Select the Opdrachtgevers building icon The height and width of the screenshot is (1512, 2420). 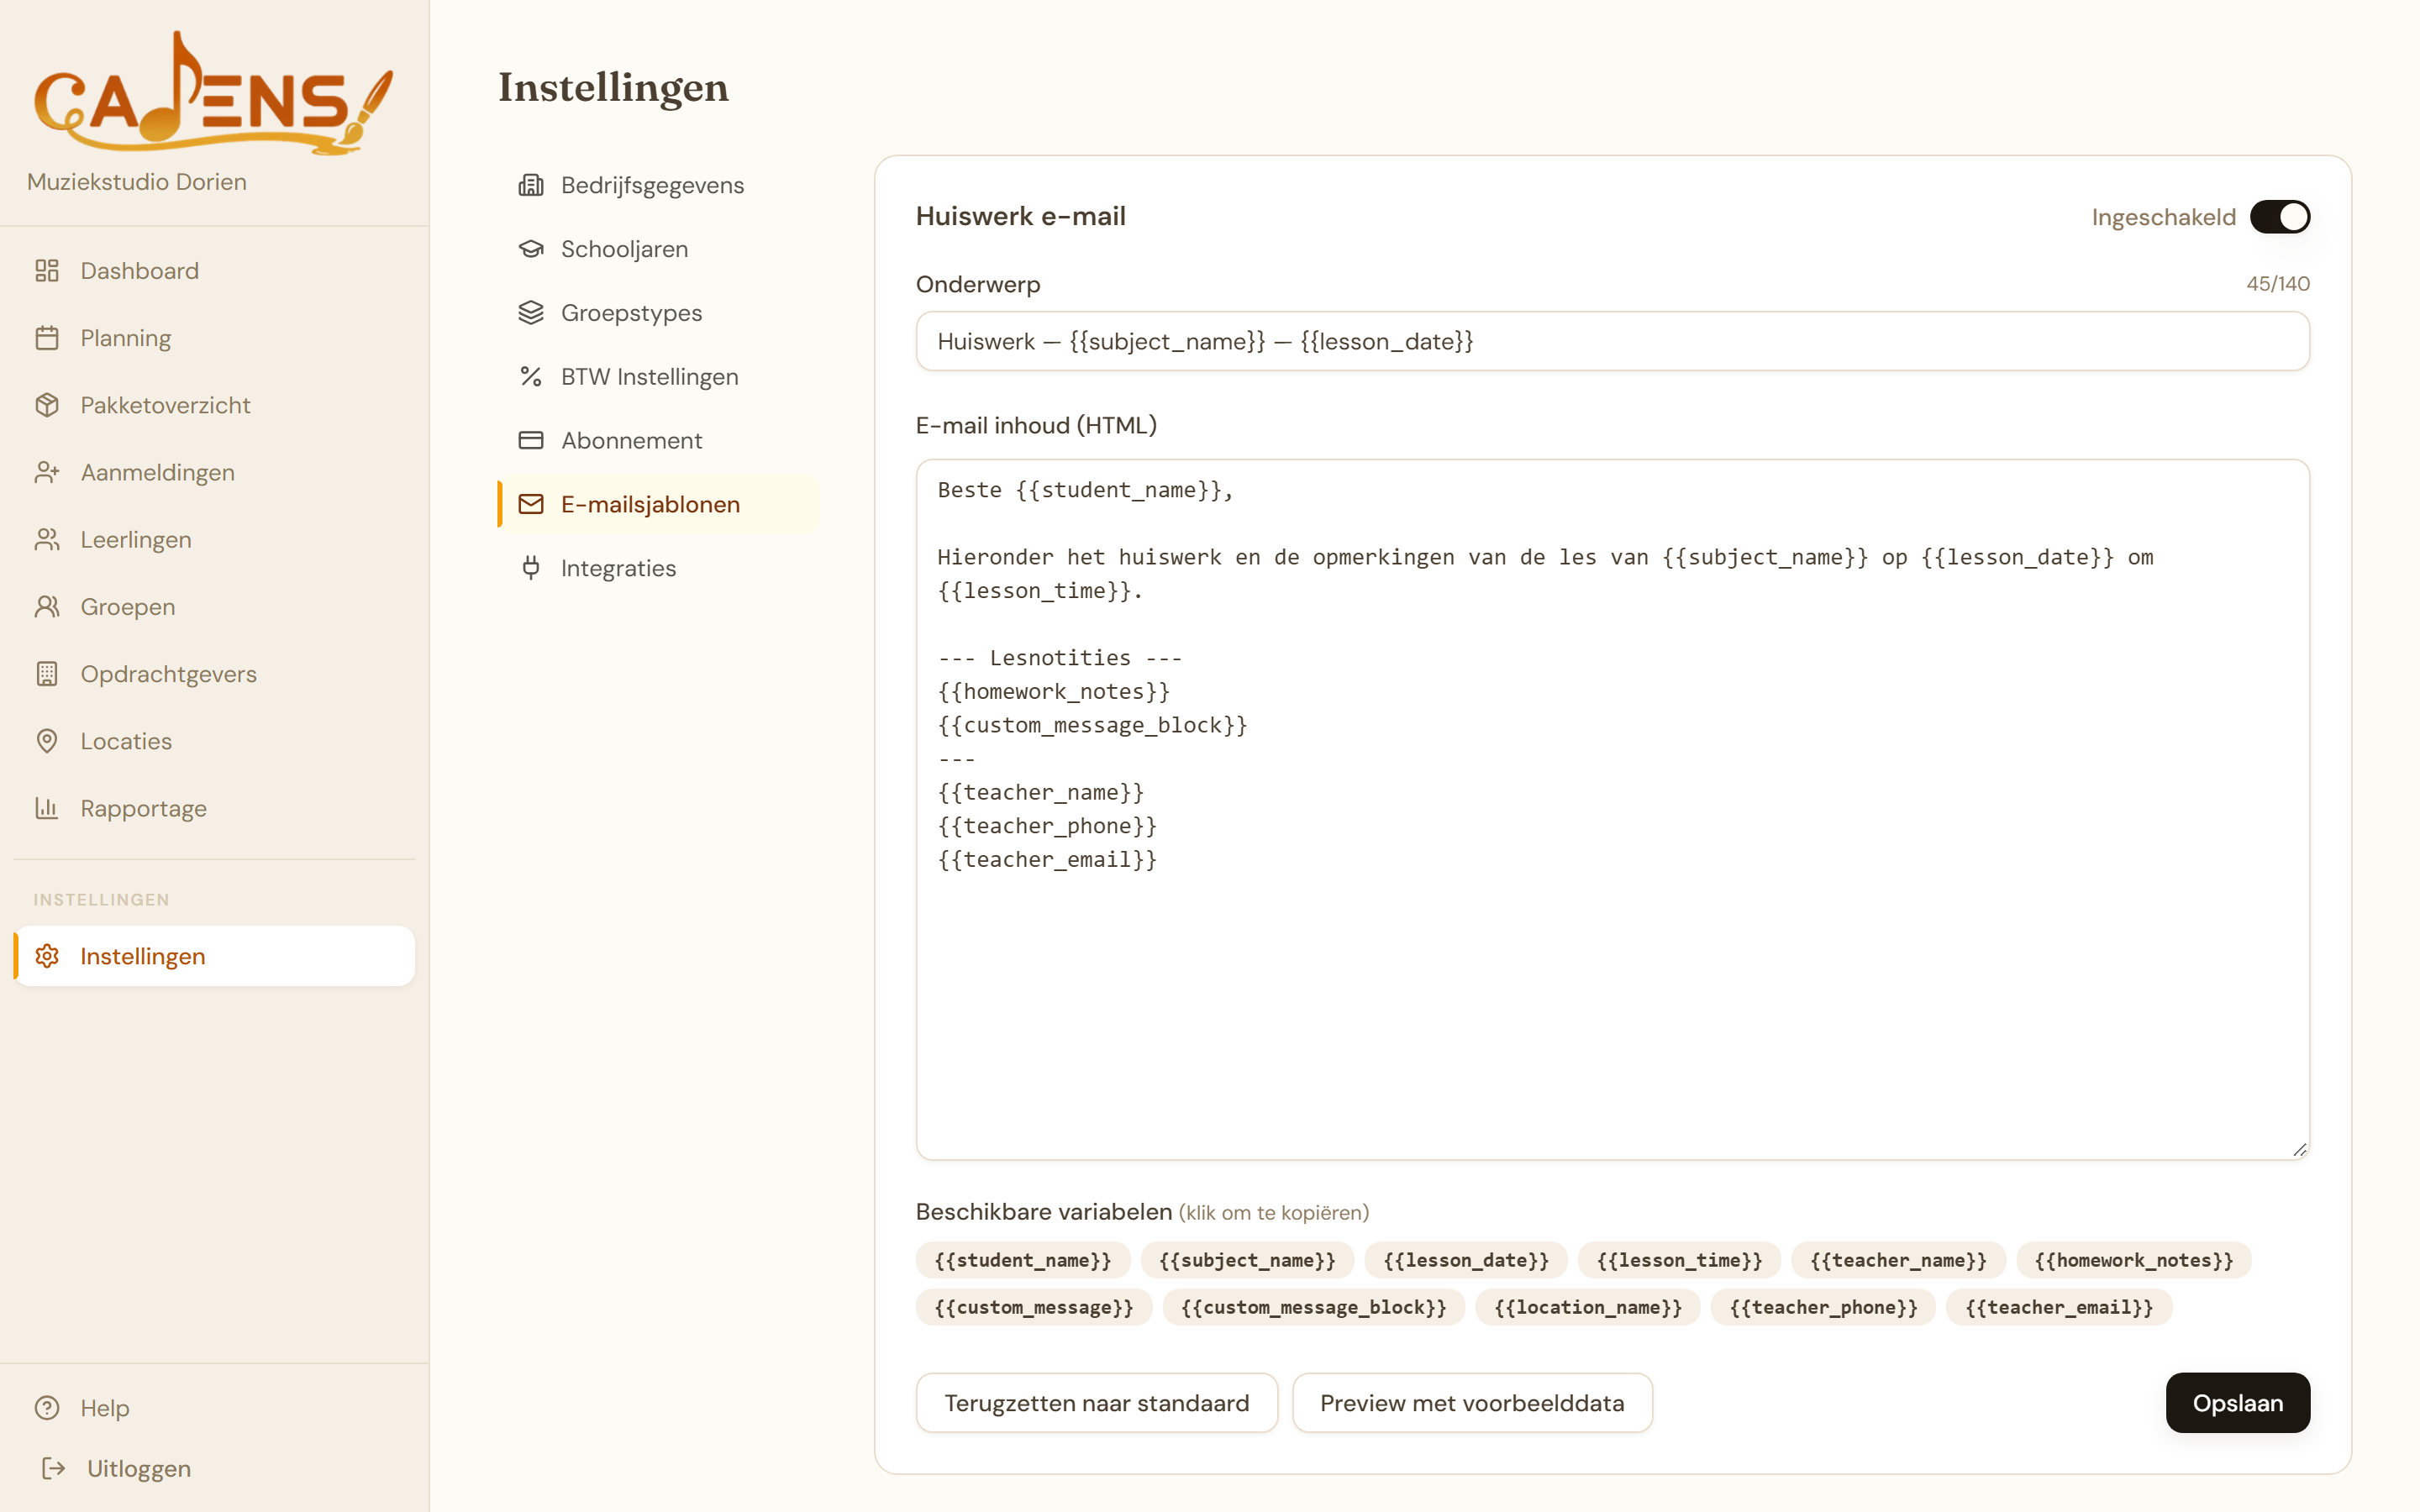(47, 674)
